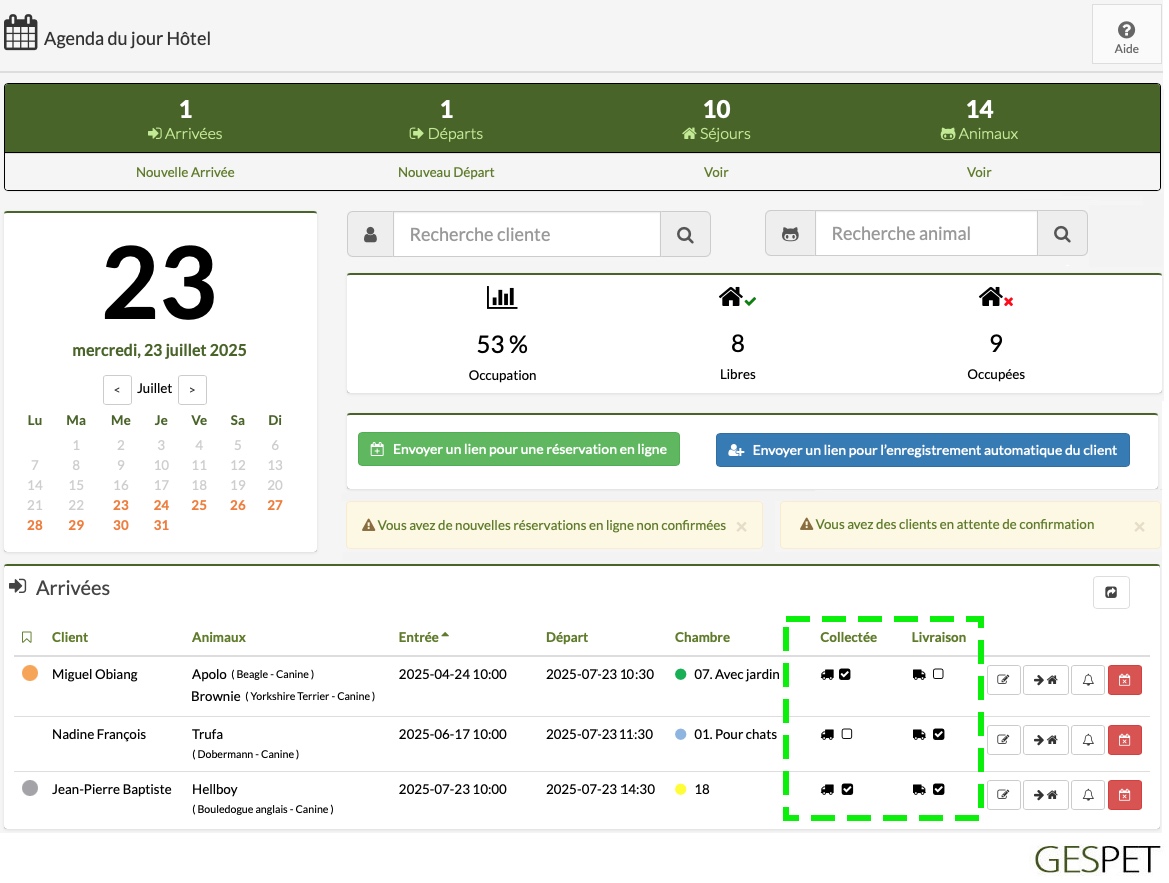Click Envoyer un lien pour une réservation en ligne
Image resolution: width=1169 pixels, height=883 pixels.
coord(519,450)
